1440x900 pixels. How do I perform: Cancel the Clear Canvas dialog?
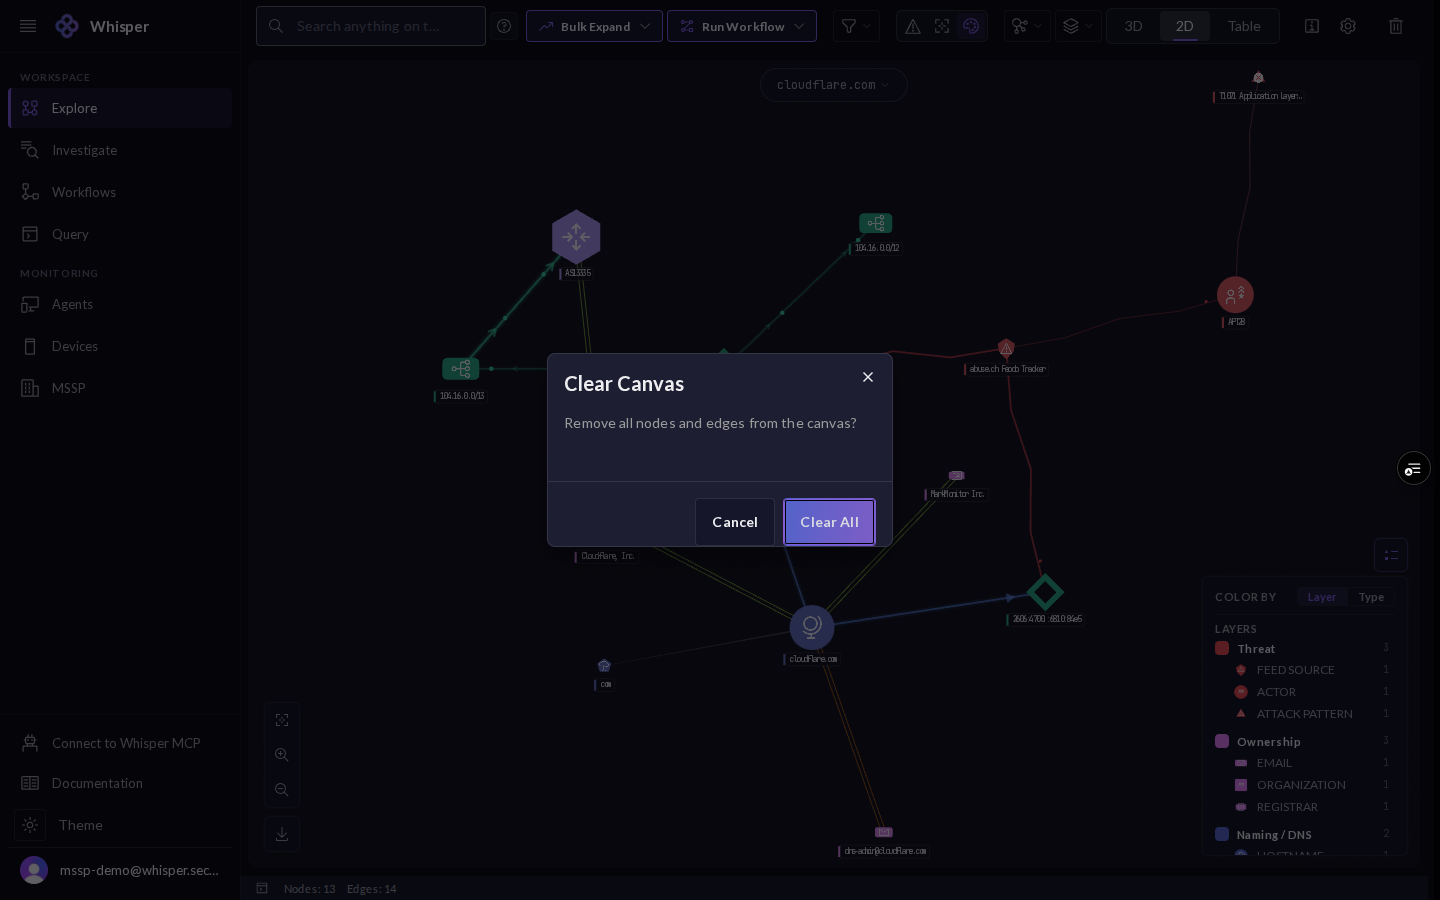pos(735,522)
